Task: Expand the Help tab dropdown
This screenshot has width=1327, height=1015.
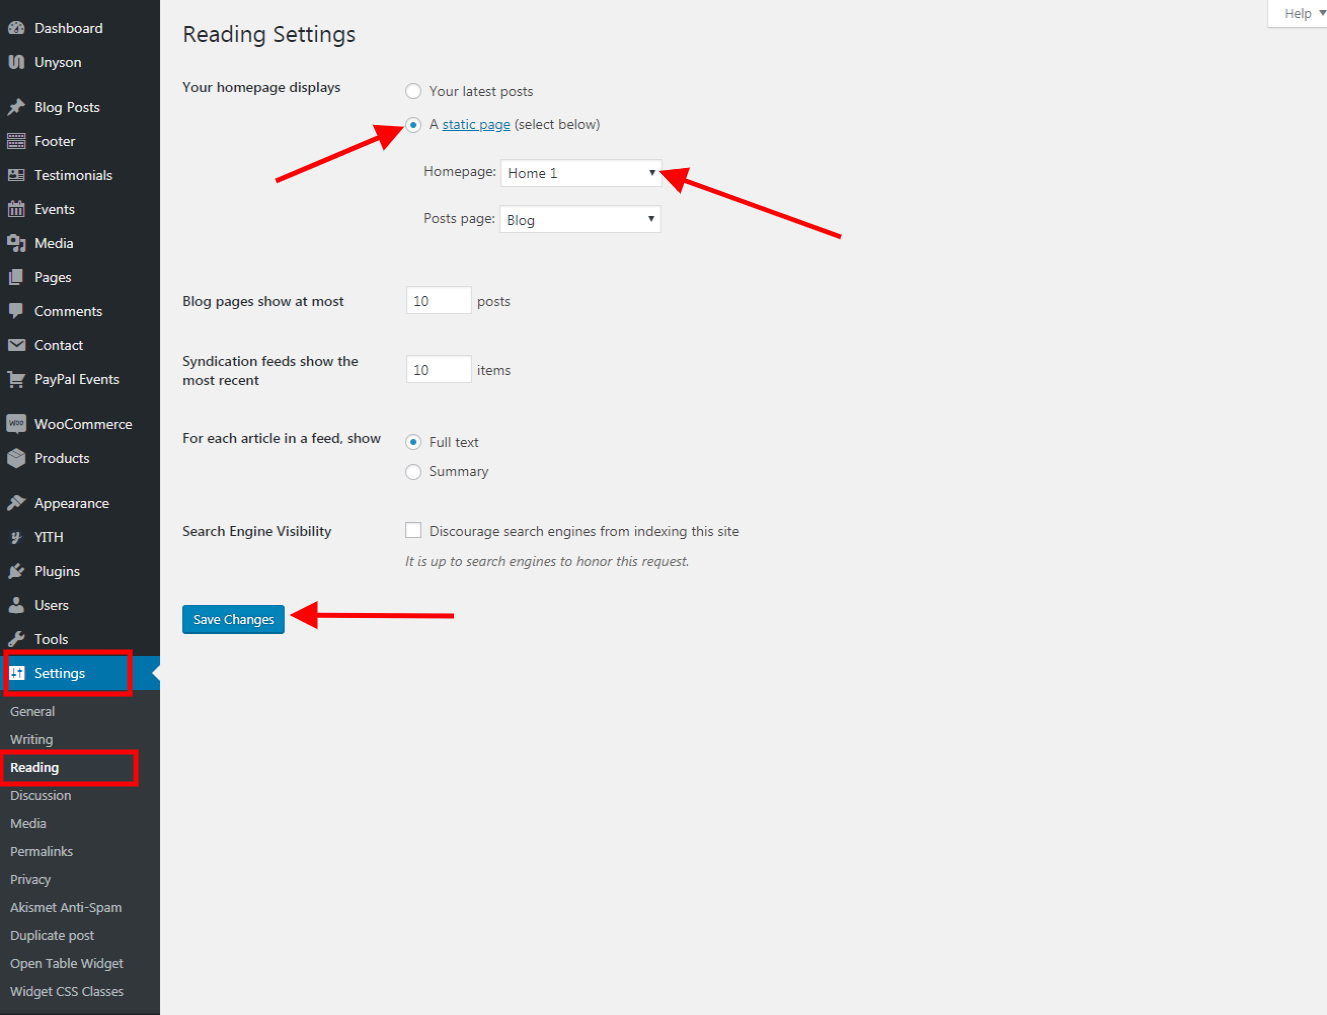Action: (x=1303, y=13)
